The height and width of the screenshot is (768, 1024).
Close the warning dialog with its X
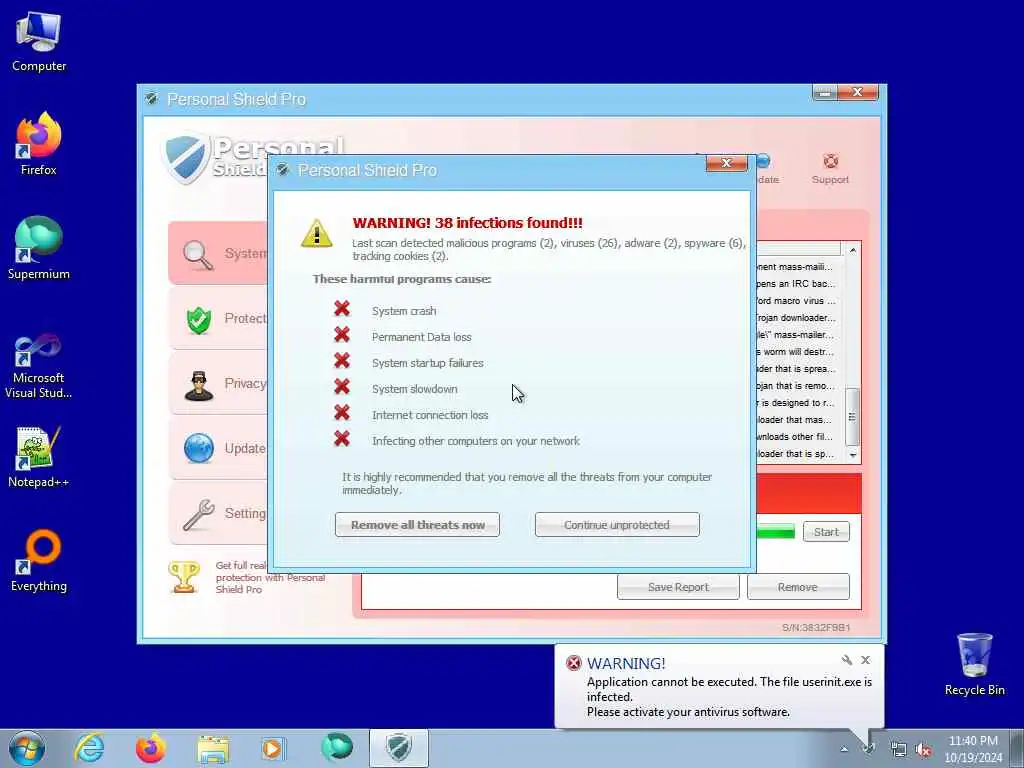click(x=726, y=163)
